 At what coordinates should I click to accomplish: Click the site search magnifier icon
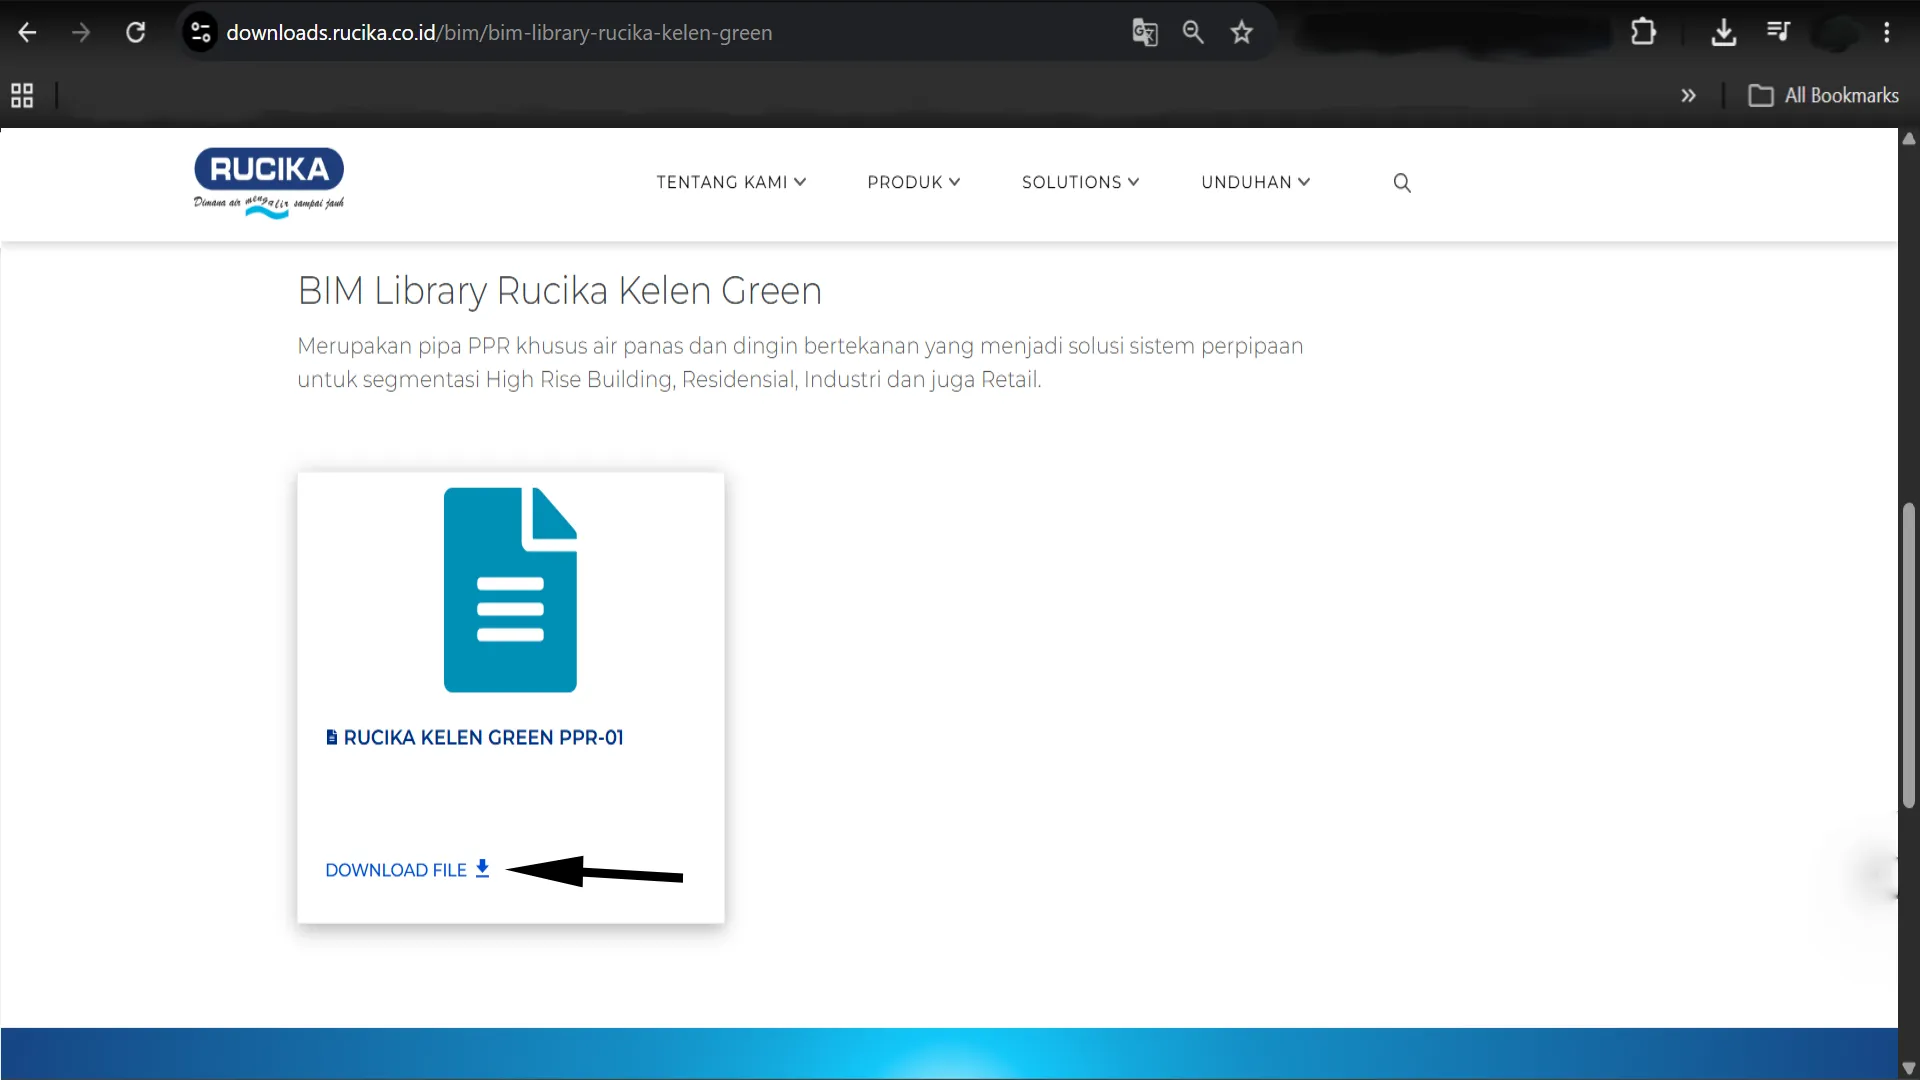(1402, 183)
